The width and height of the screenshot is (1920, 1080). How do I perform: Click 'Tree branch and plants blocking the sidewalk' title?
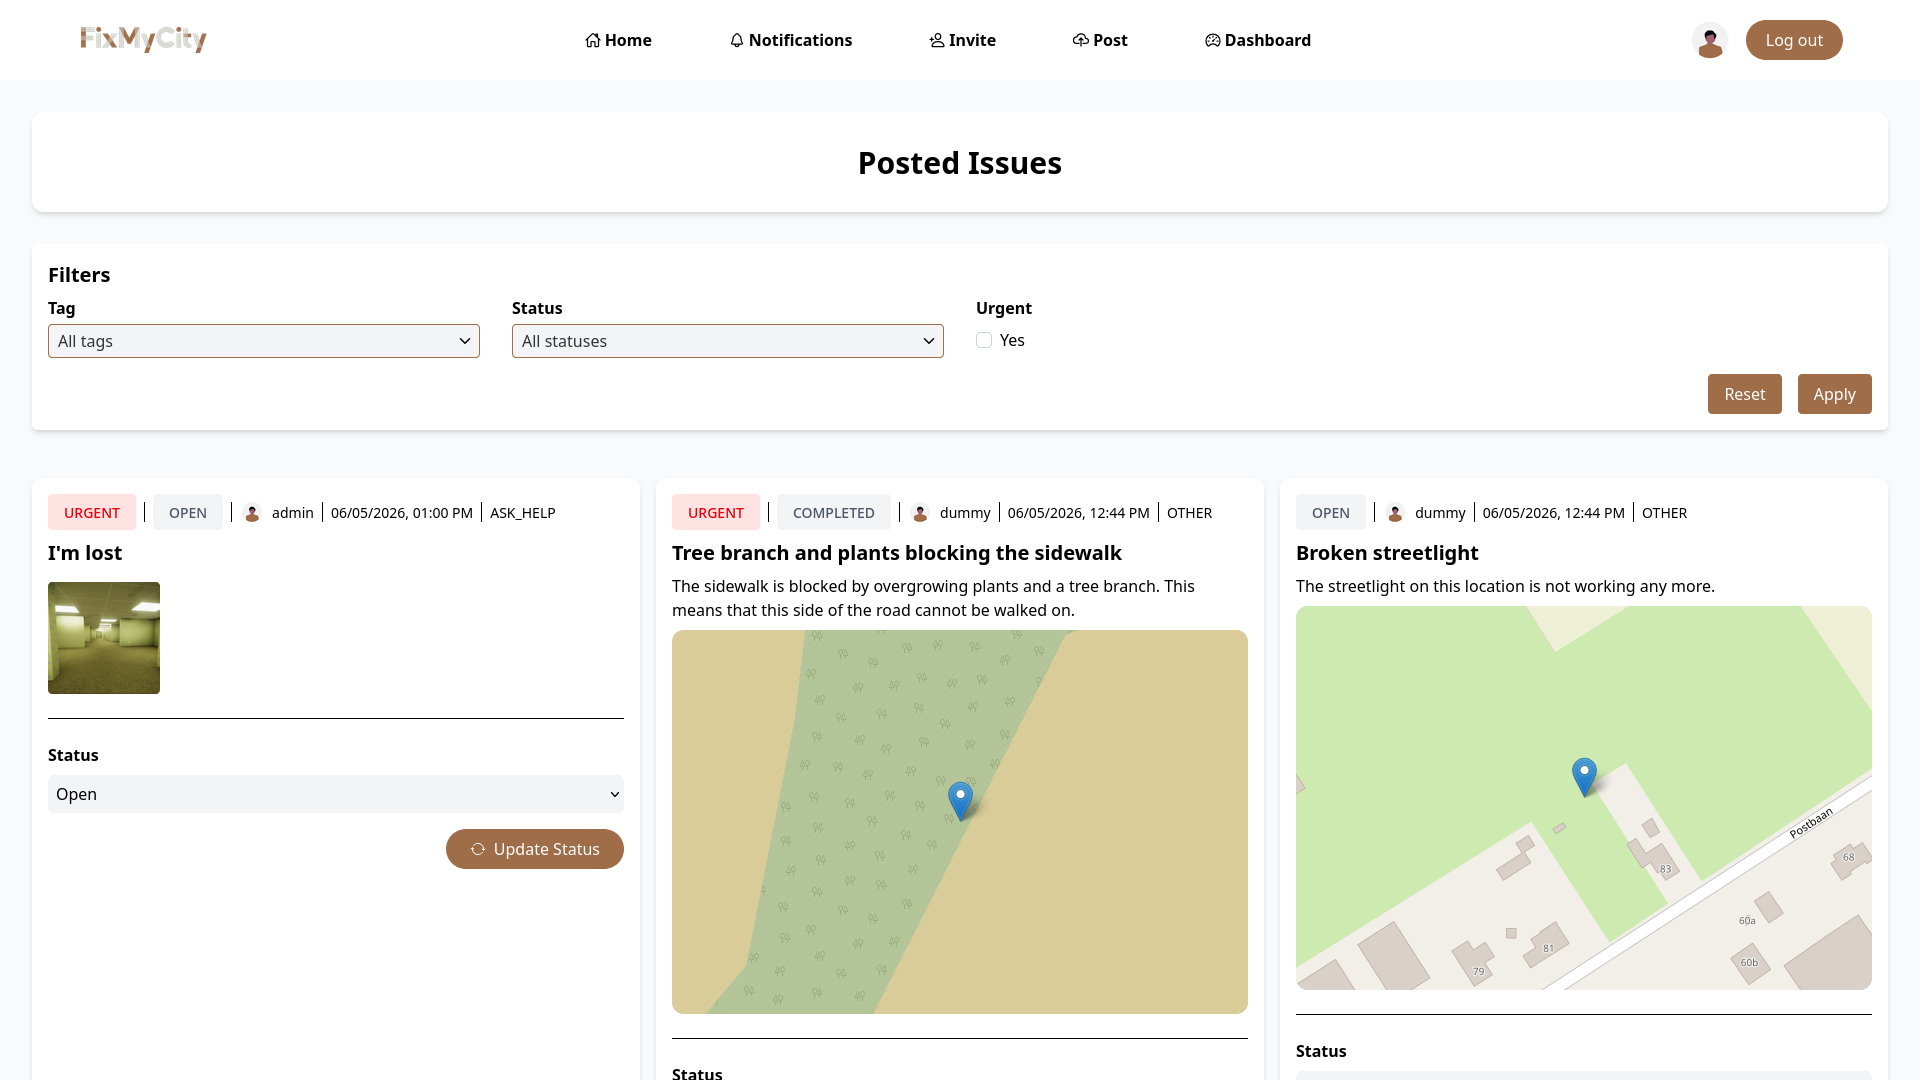(x=897, y=553)
